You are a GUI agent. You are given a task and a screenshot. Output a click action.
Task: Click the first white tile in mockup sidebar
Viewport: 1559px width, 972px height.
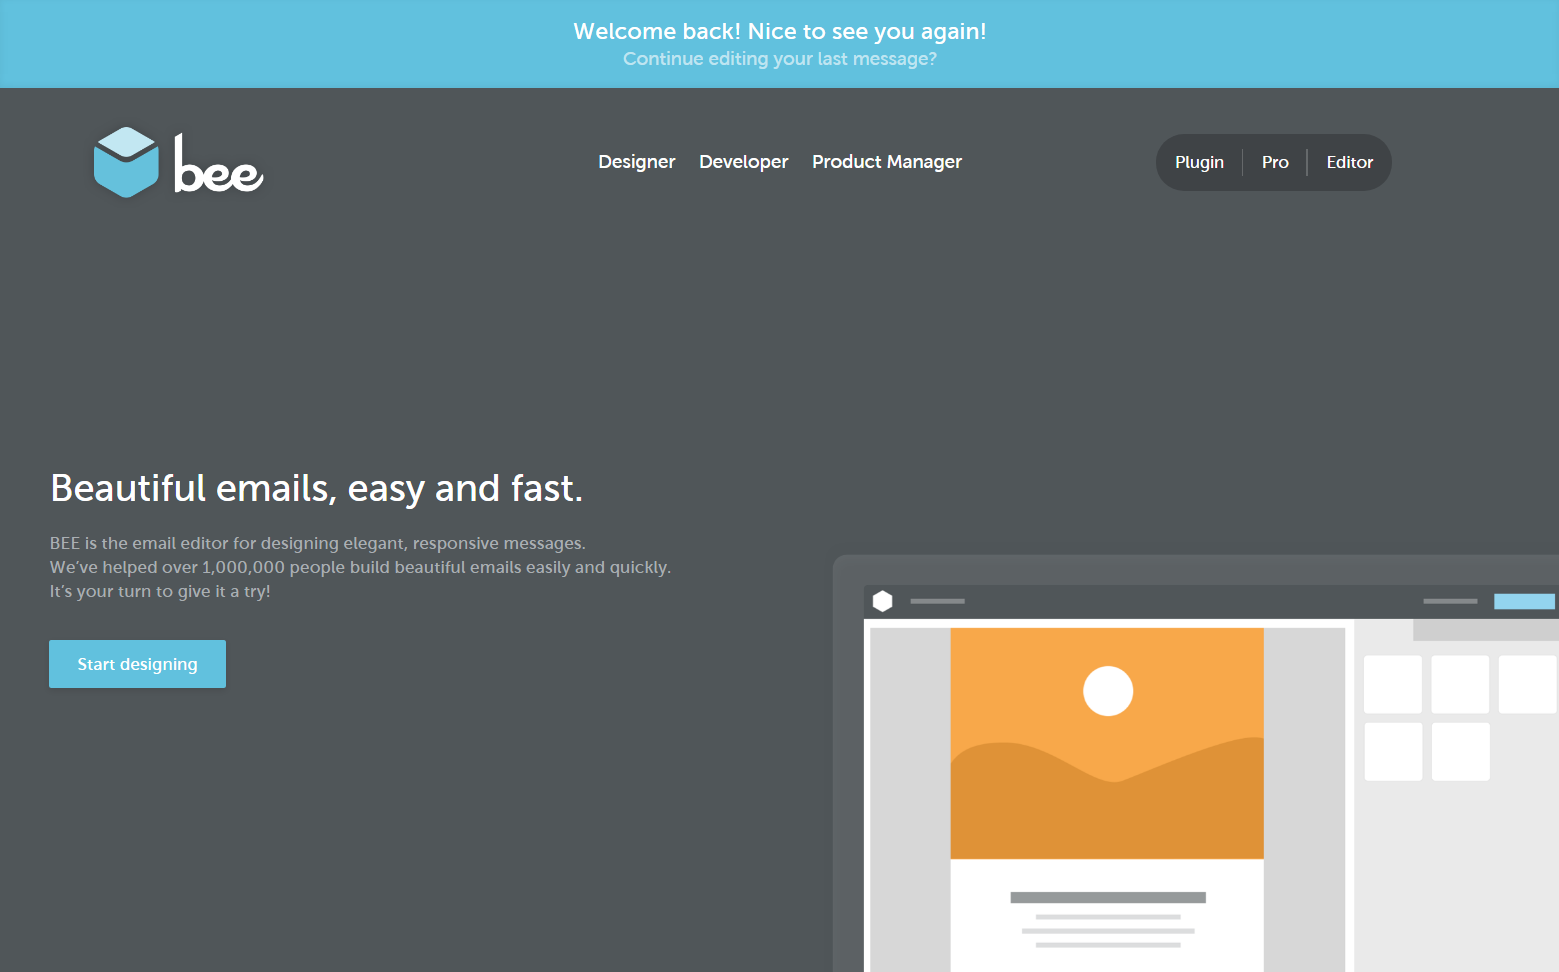(x=1392, y=684)
